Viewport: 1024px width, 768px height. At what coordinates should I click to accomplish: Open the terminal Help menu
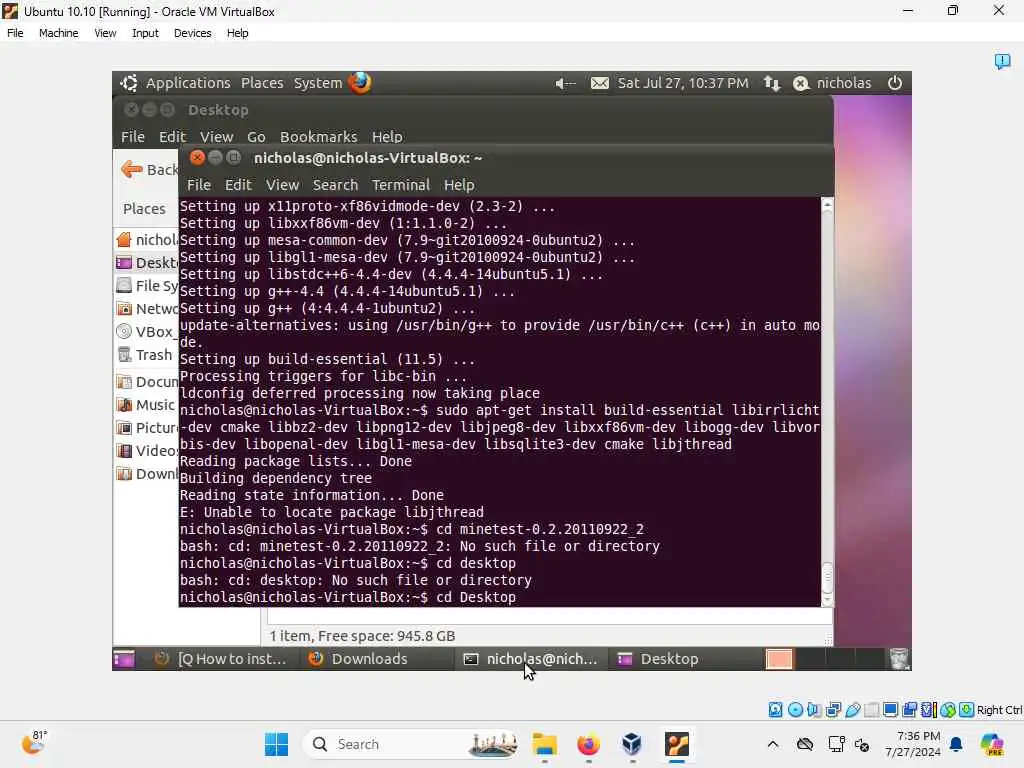(459, 185)
